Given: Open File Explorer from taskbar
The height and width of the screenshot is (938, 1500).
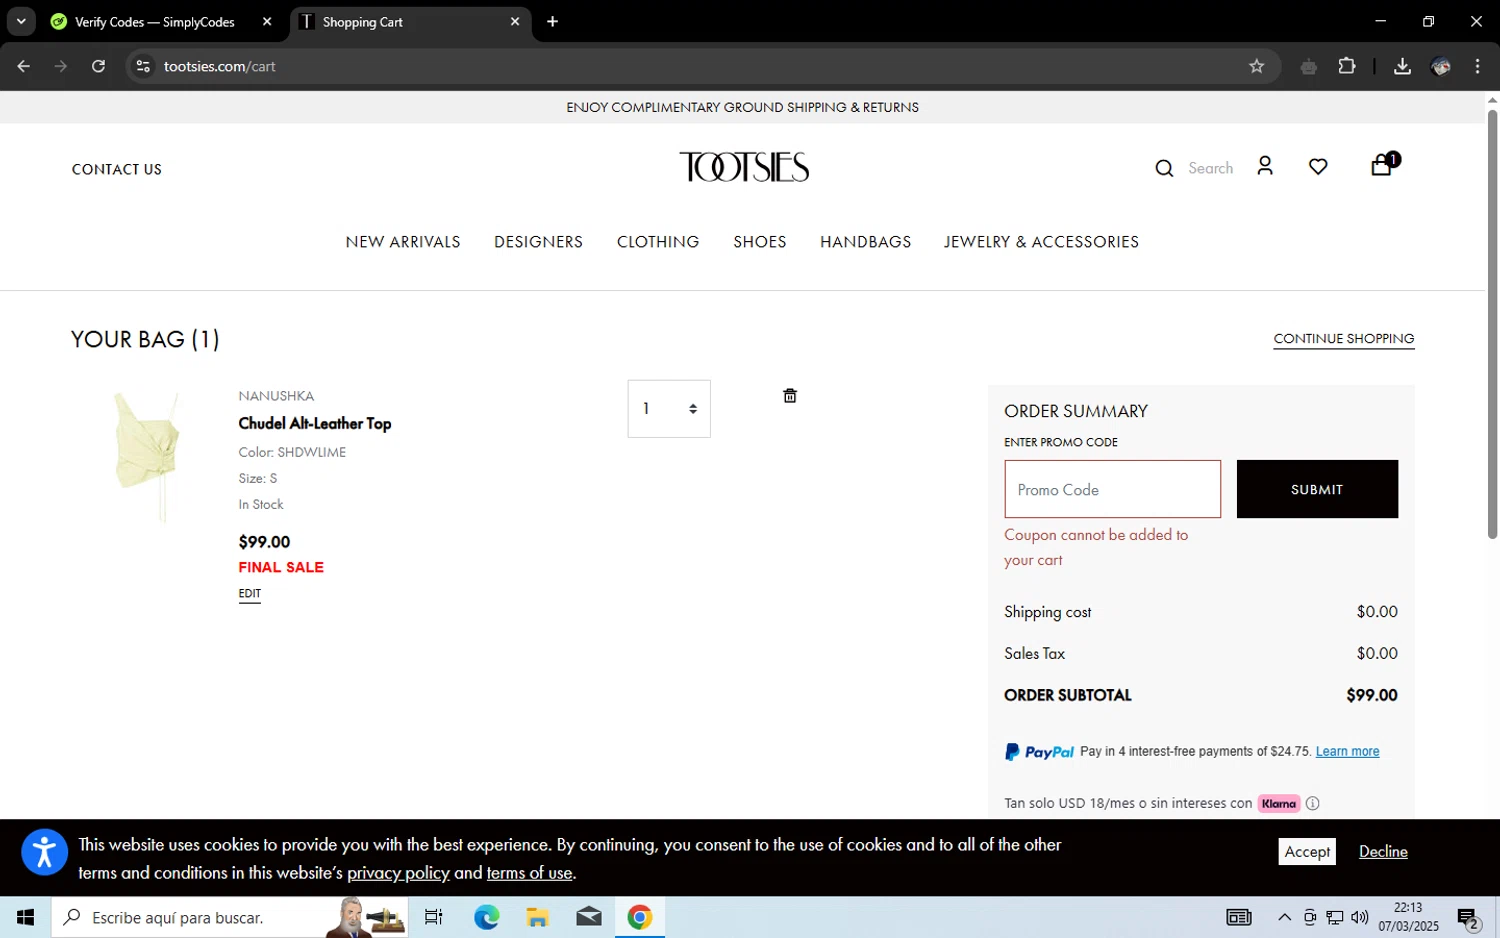Looking at the screenshot, I should [538, 917].
